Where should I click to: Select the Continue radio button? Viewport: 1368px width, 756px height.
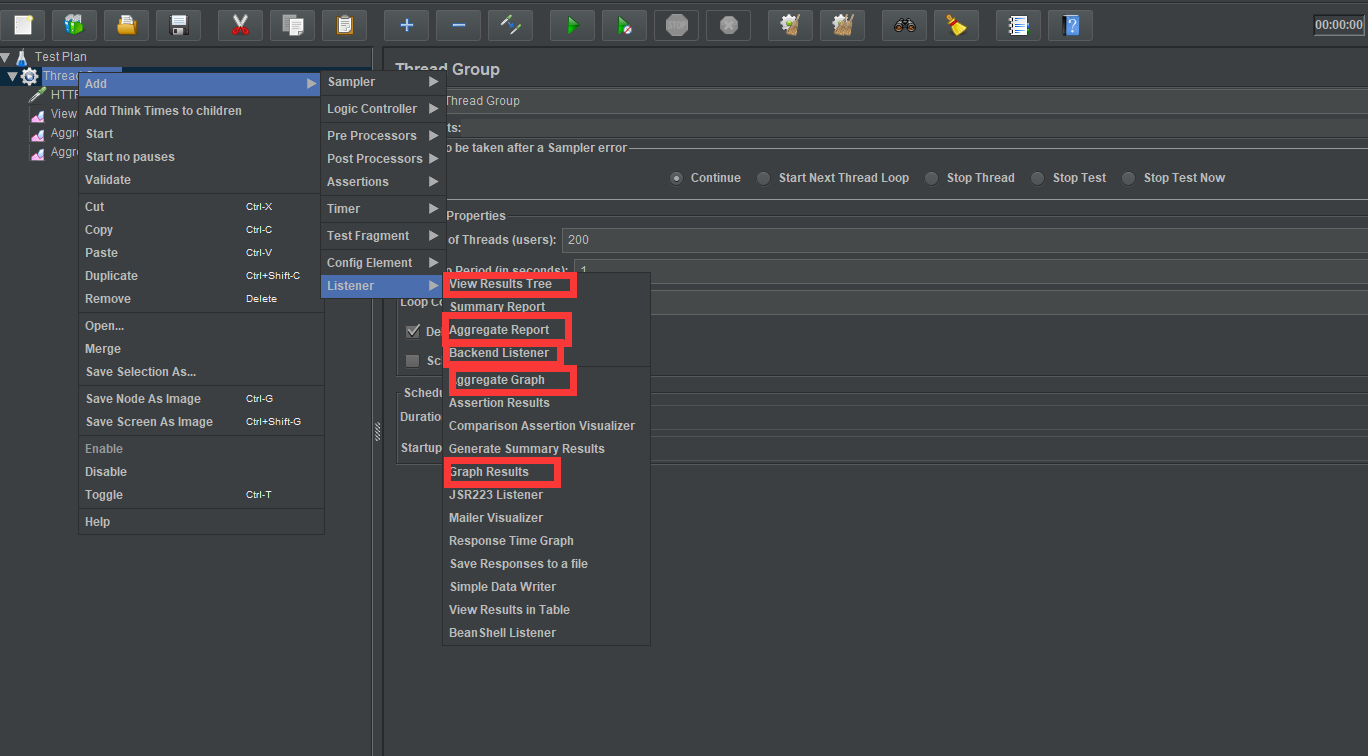pyautogui.click(x=677, y=178)
